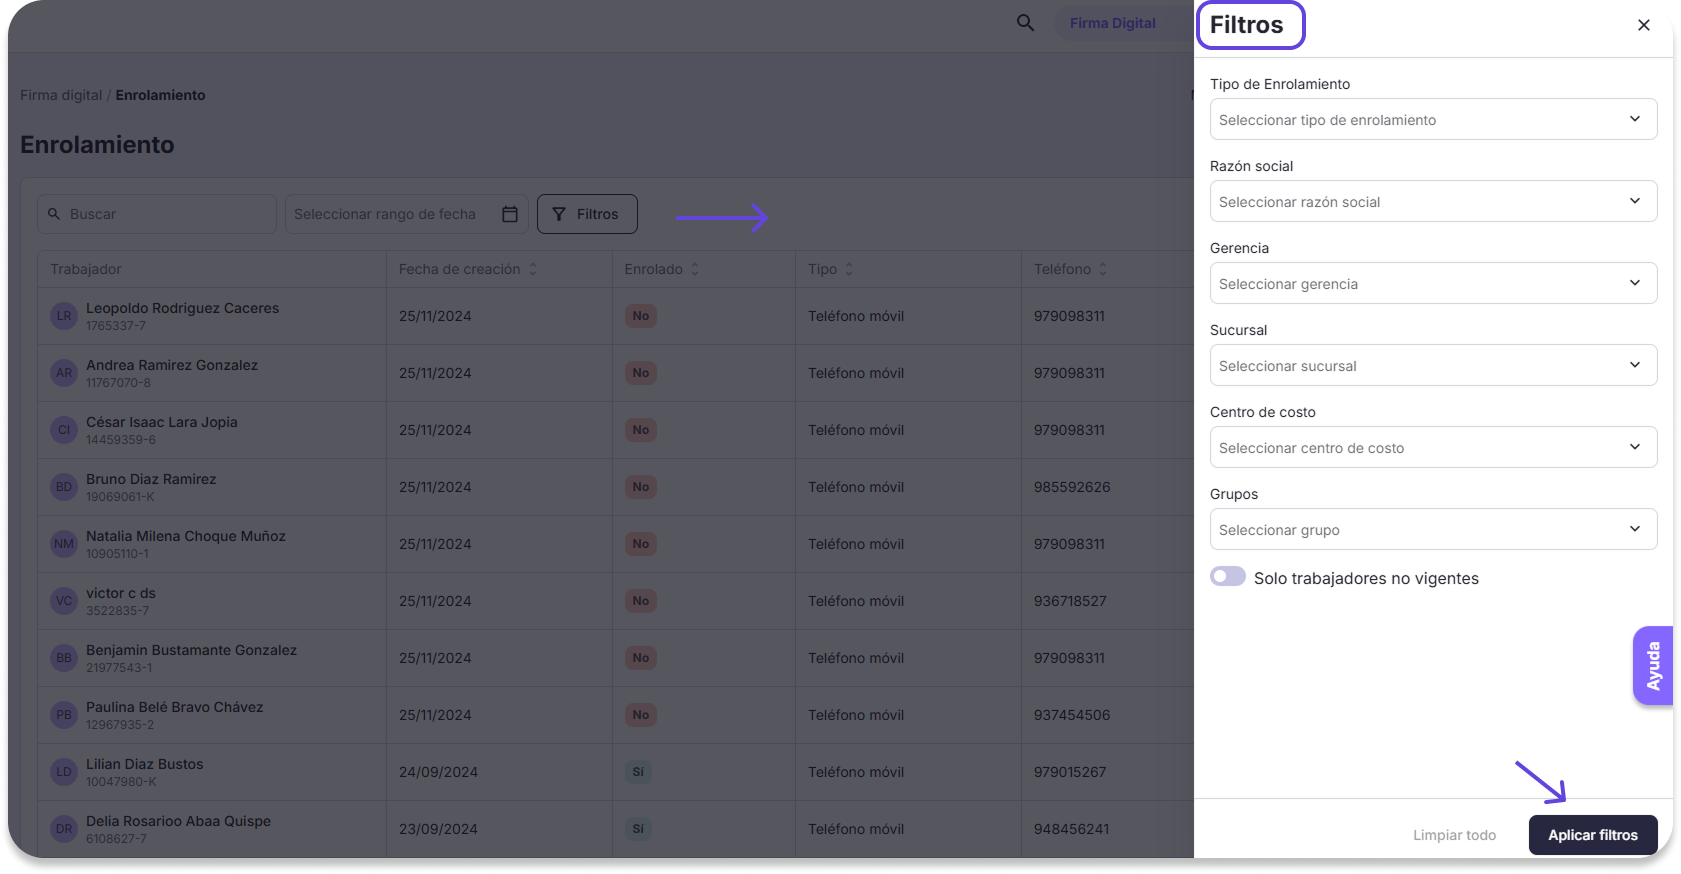The image size is (1681, 874).
Task: Open the Ayuda help tab
Action: [x=1653, y=666]
